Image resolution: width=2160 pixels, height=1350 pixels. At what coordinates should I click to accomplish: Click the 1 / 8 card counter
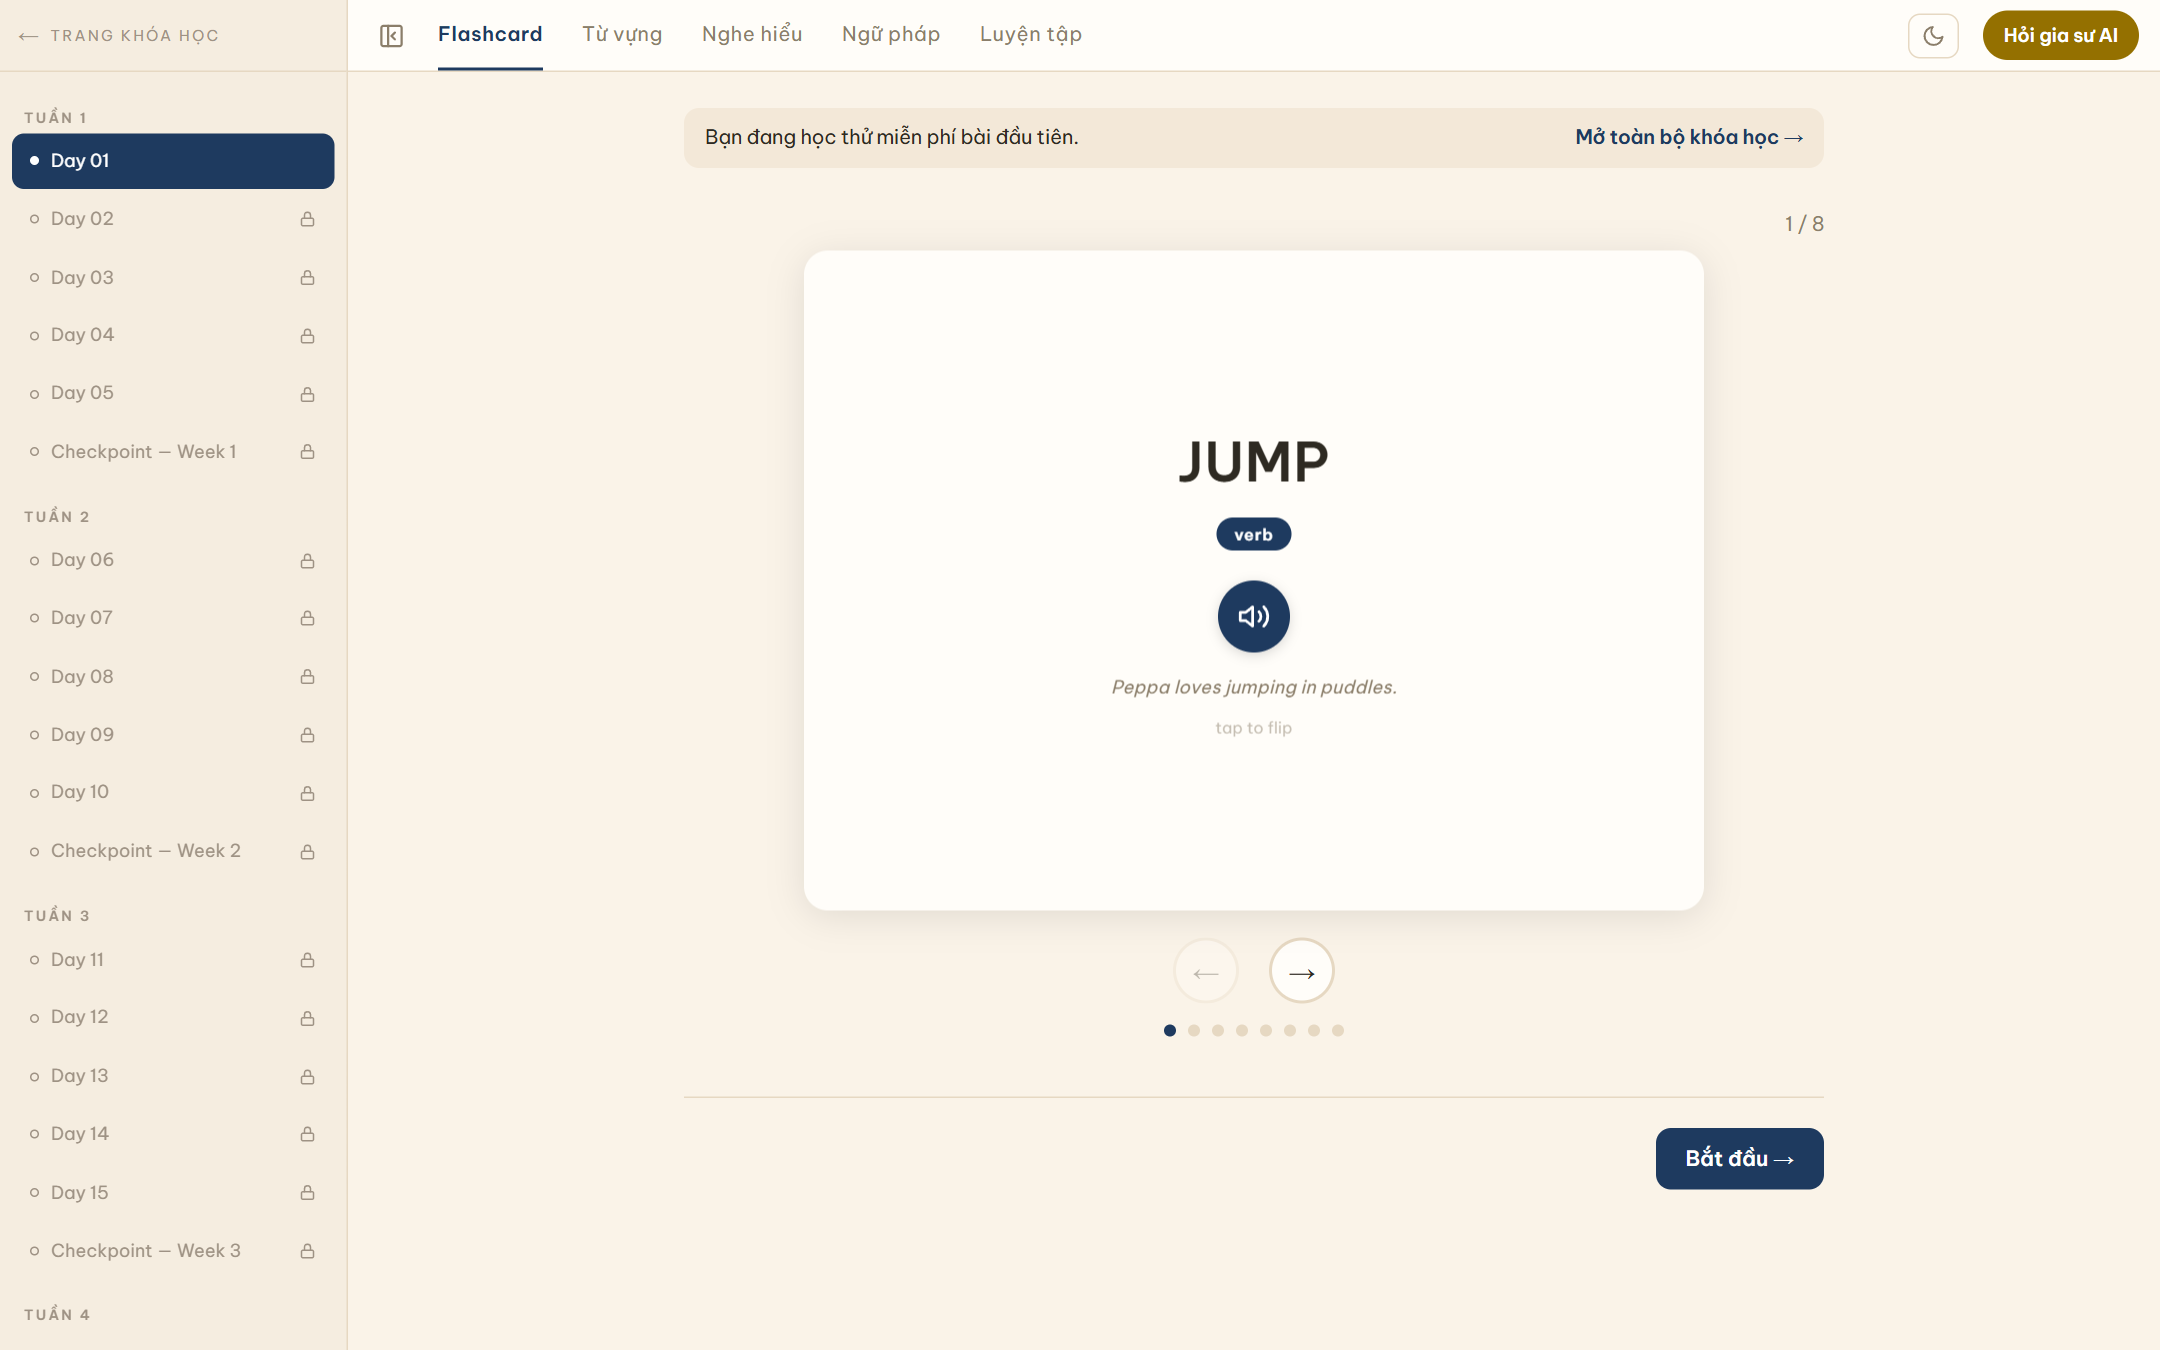click(1804, 224)
